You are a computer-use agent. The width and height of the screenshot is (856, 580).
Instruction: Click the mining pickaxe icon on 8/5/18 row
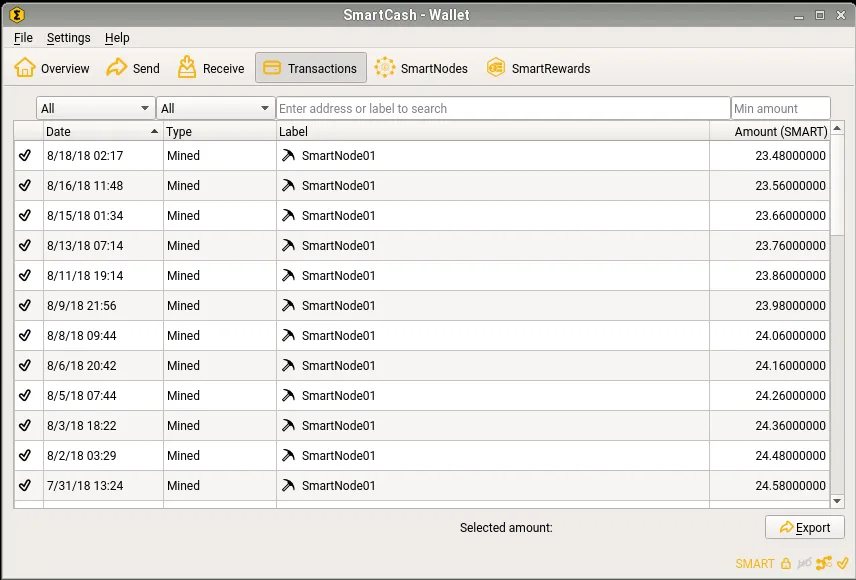coord(288,395)
